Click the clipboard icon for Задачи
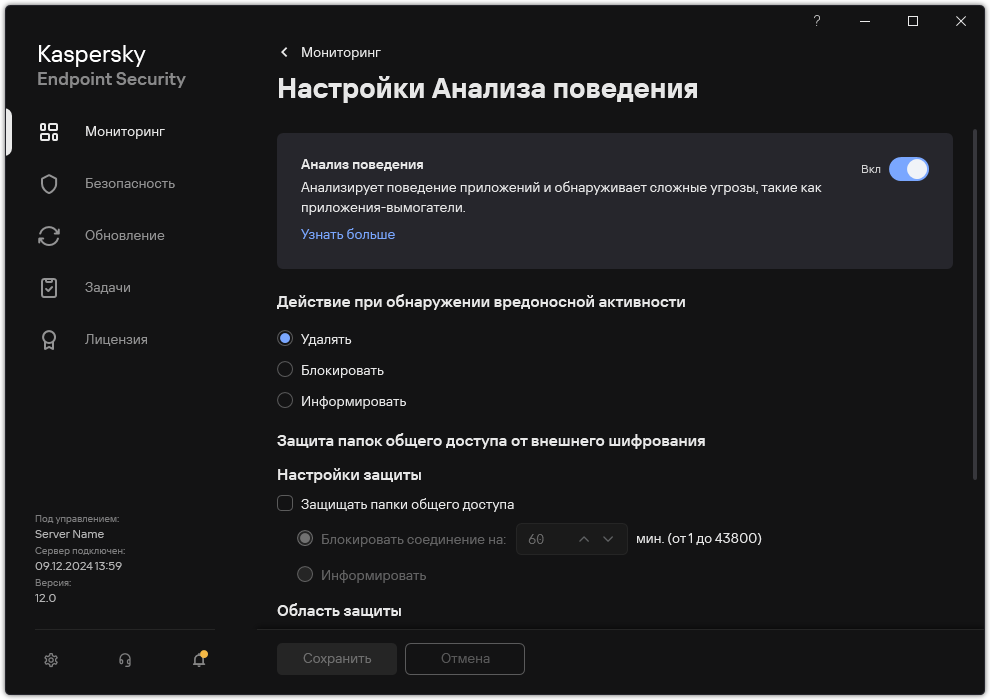This screenshot has width=990, height=700. pos(49,288)
